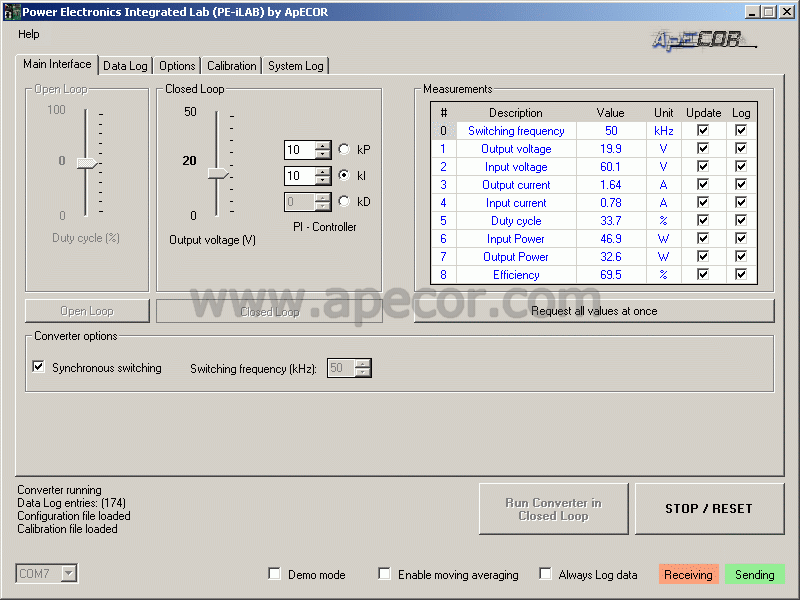The width and height of the screenshot is (800, 600).
Task: Uncheck Update for Efficiency row
Action: (x=703, y=274)
